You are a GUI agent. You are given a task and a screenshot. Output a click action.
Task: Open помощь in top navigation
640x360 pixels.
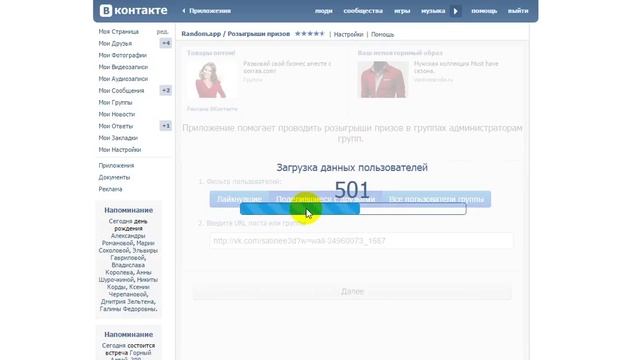tap(484, 11)
